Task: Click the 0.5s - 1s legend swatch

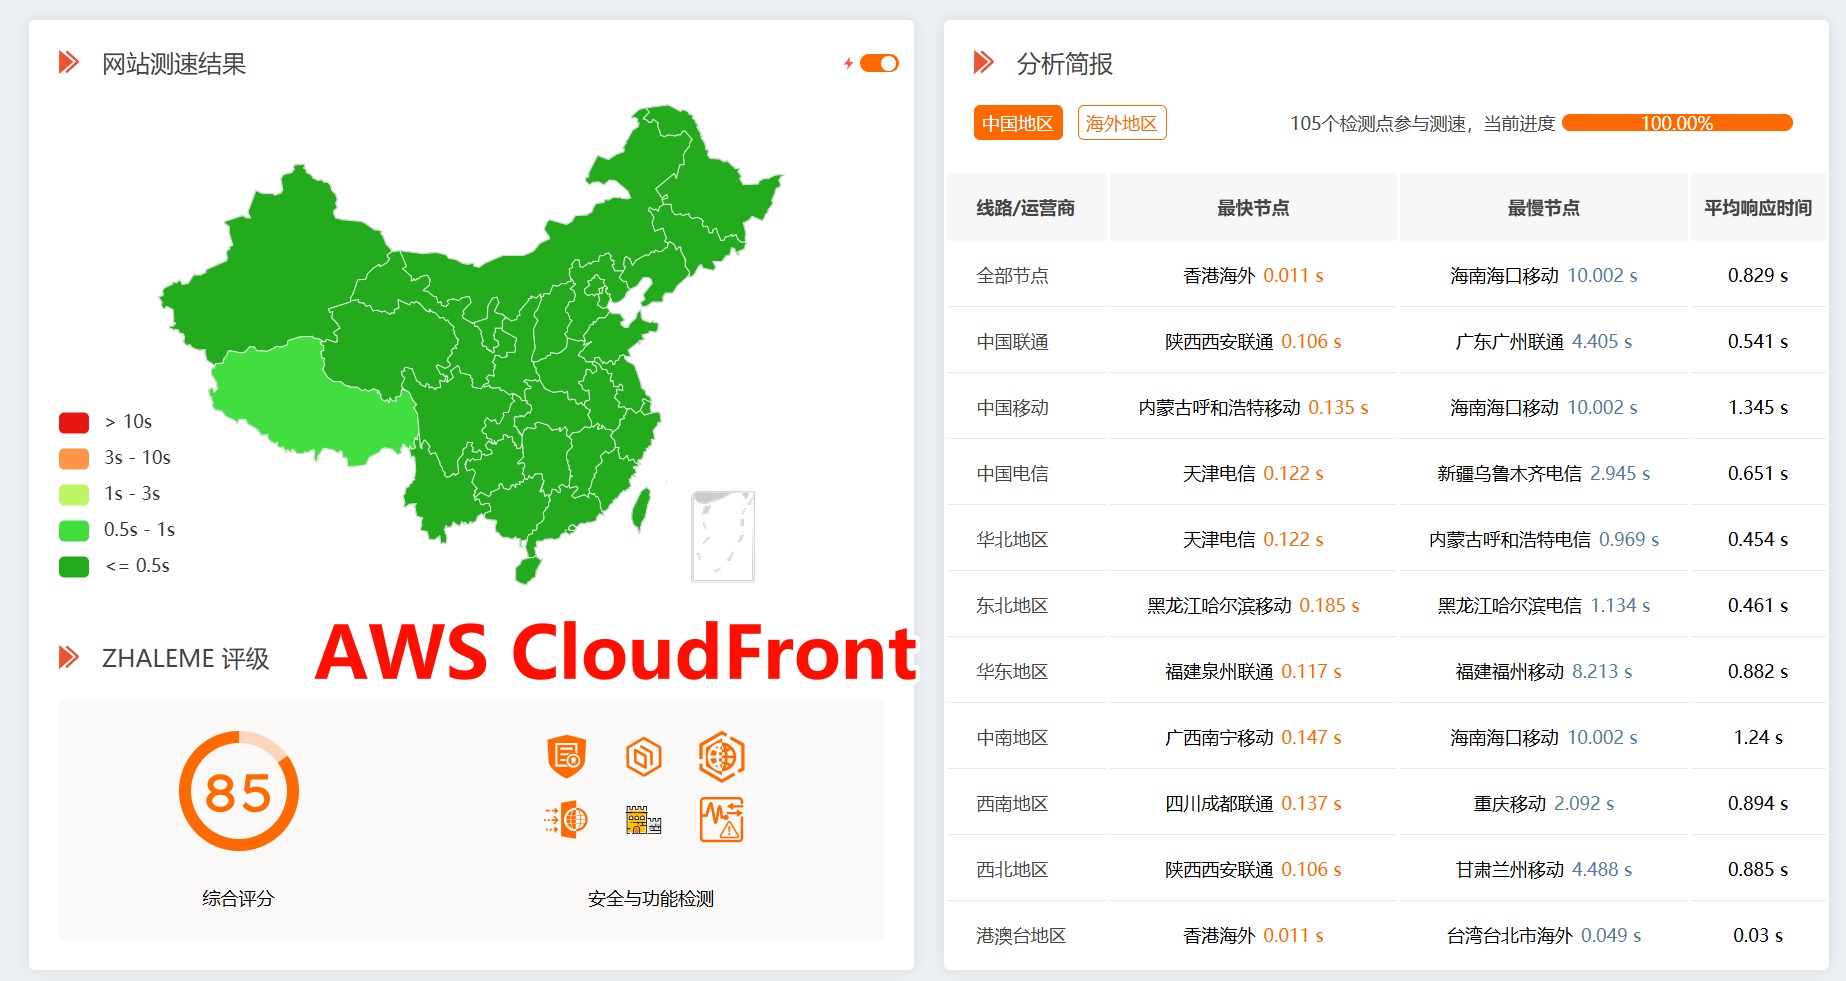Action: [x=74, y=530]
